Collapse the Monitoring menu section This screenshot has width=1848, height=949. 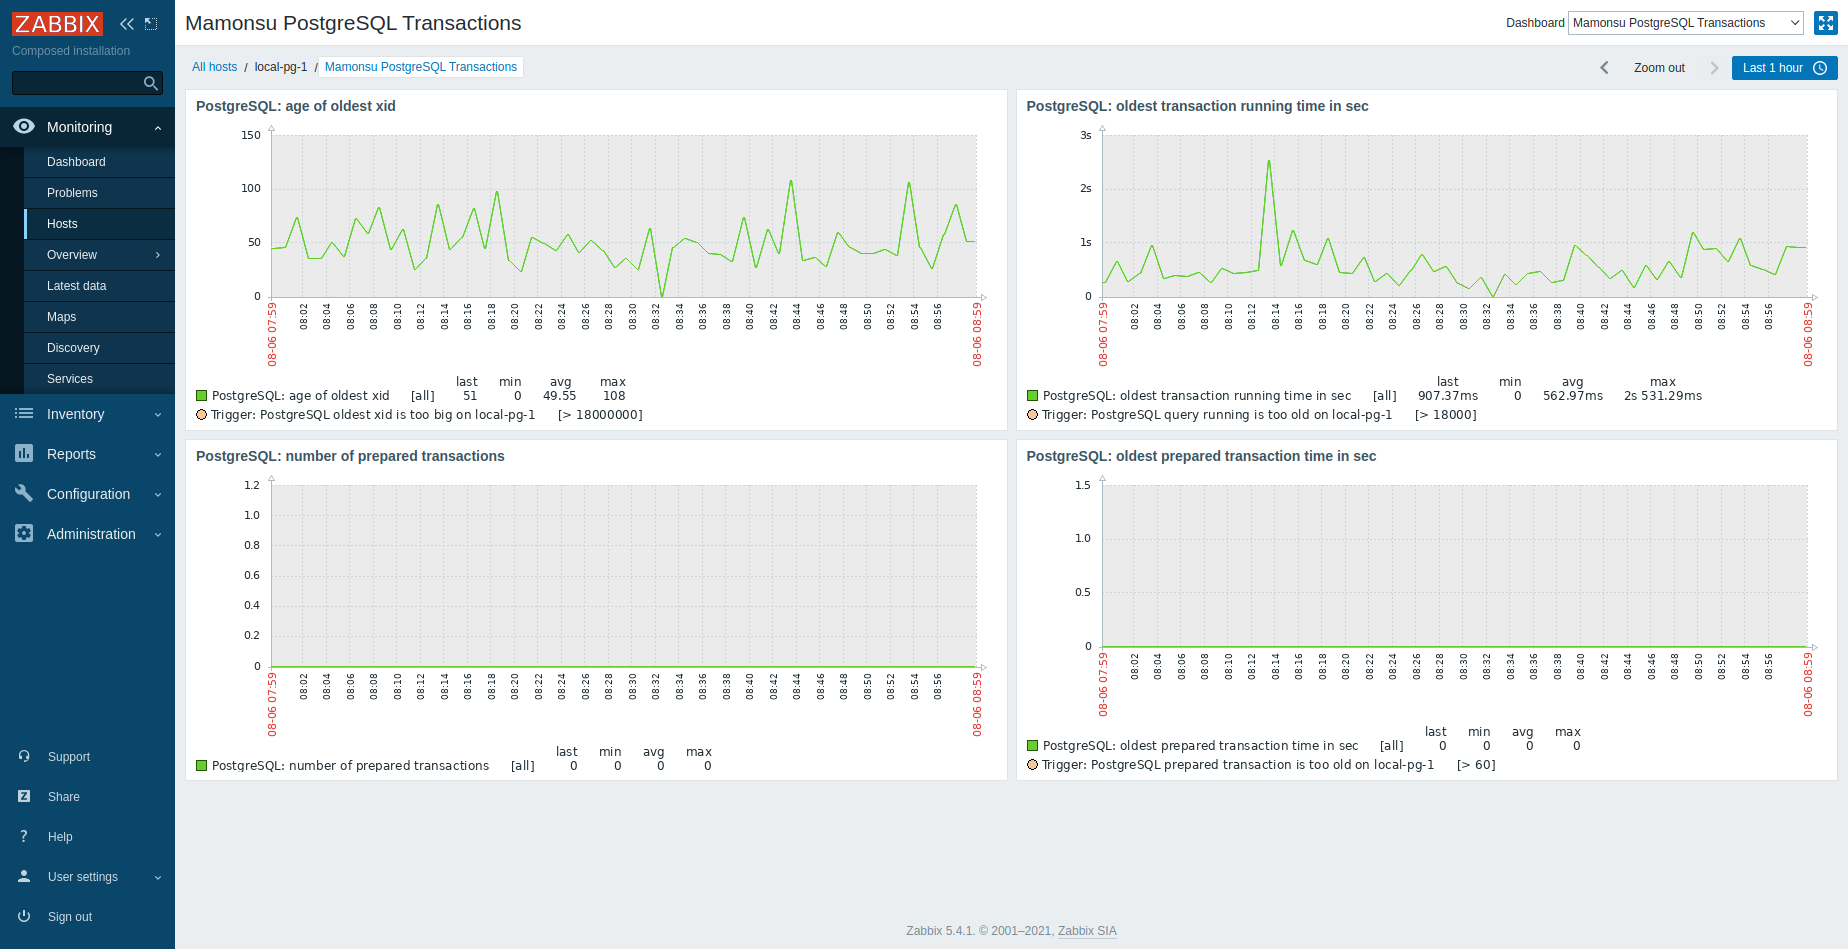(x=158, y=128)
